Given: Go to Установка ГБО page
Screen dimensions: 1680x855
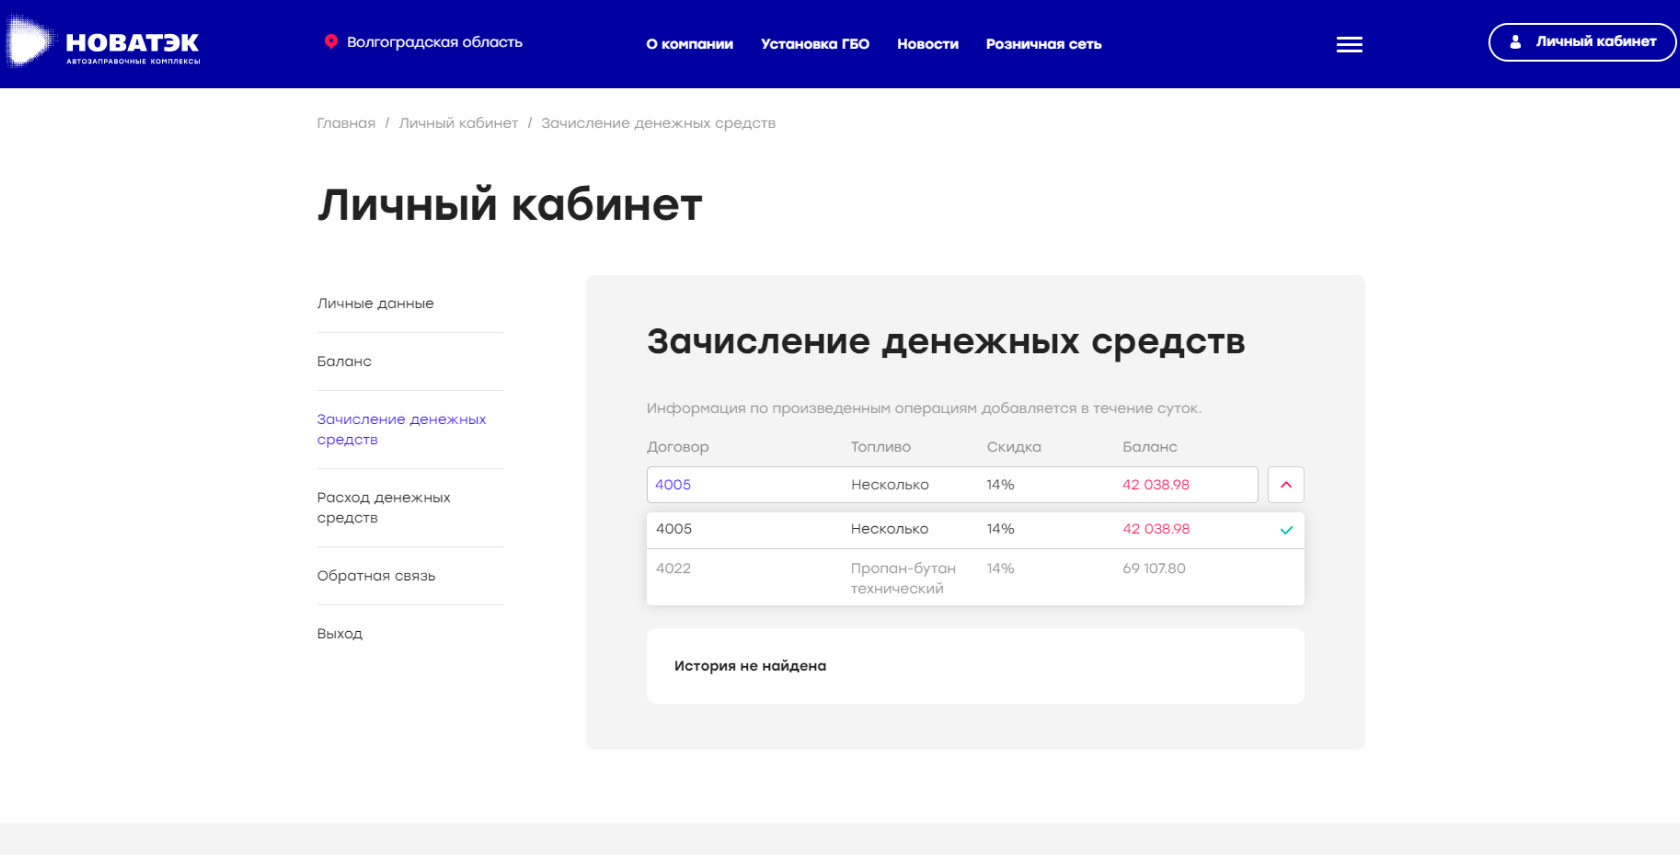Looking at the screenshot, I should click(x=814, y=44).
